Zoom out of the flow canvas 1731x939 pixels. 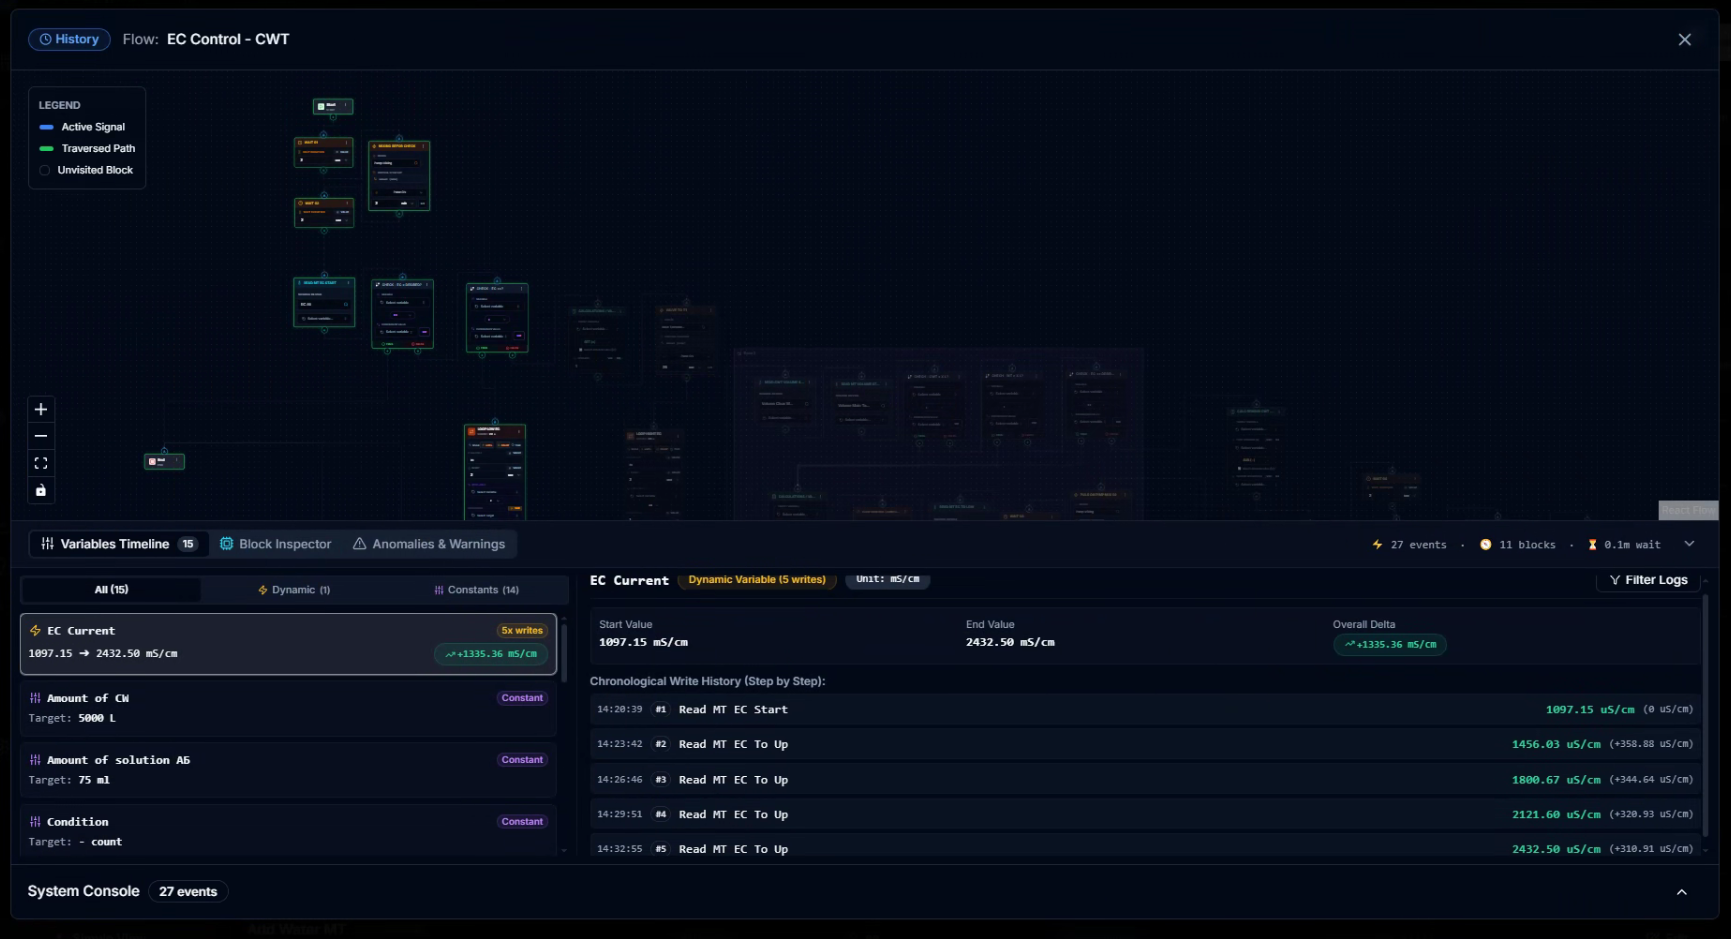tap(41, 436)
